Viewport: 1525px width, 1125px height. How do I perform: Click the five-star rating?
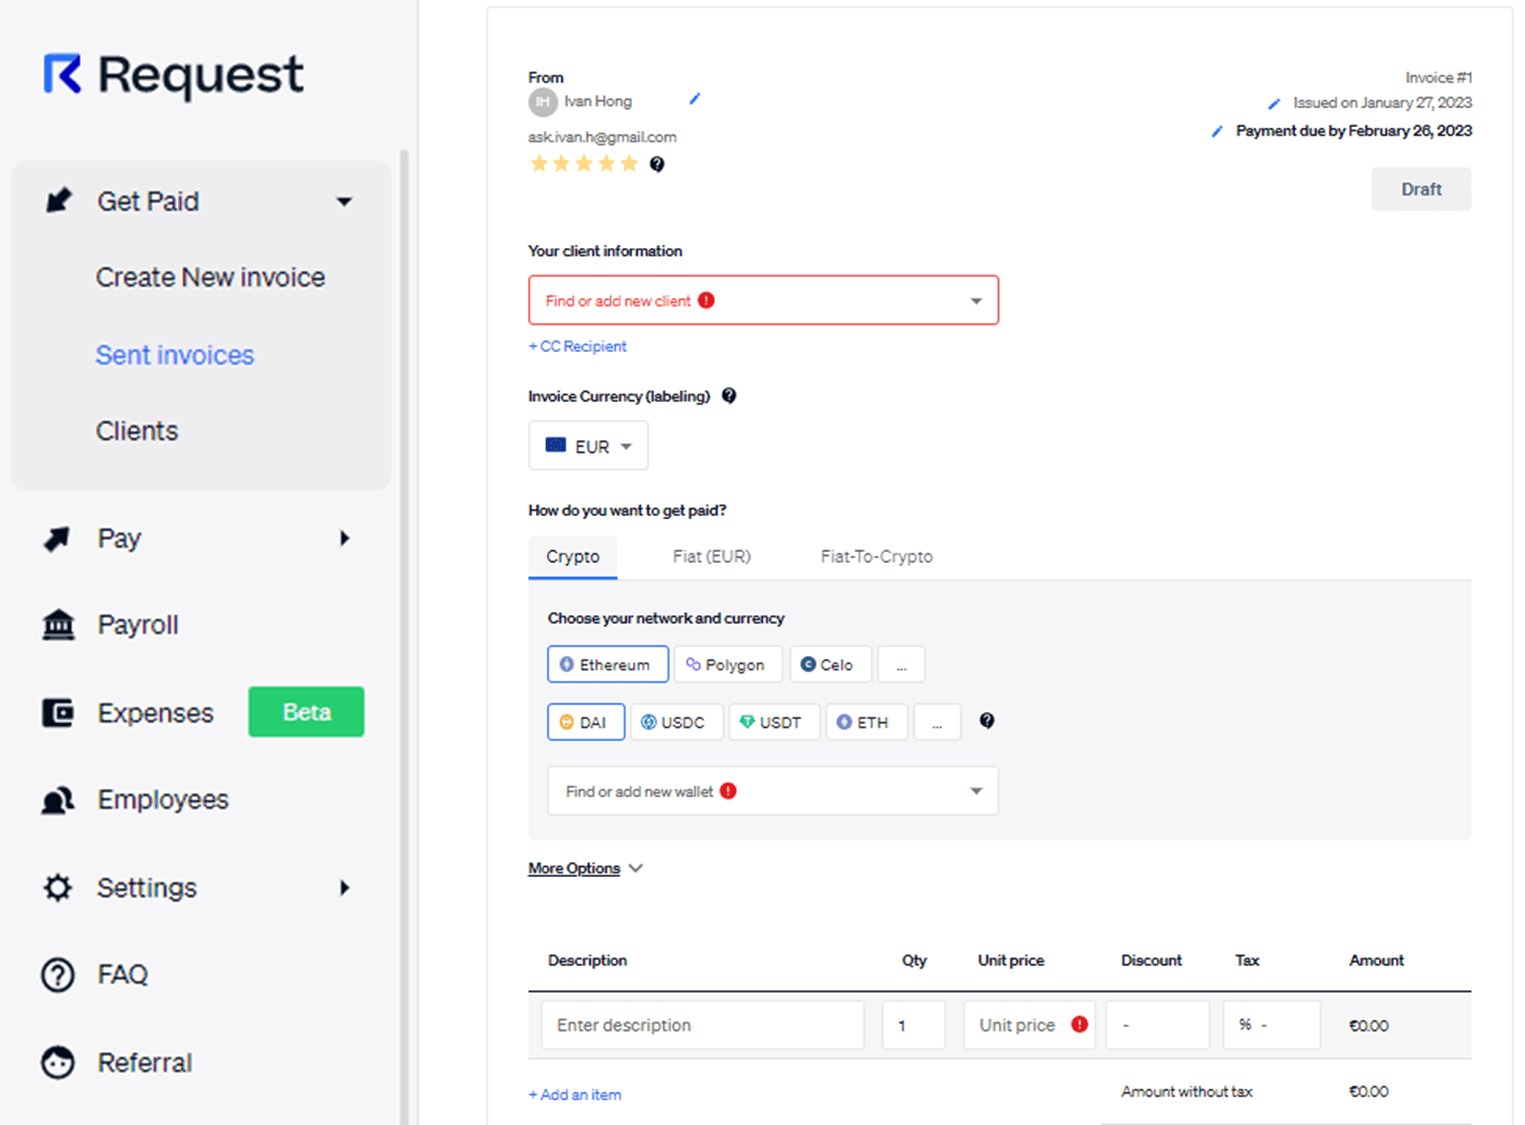584,164
